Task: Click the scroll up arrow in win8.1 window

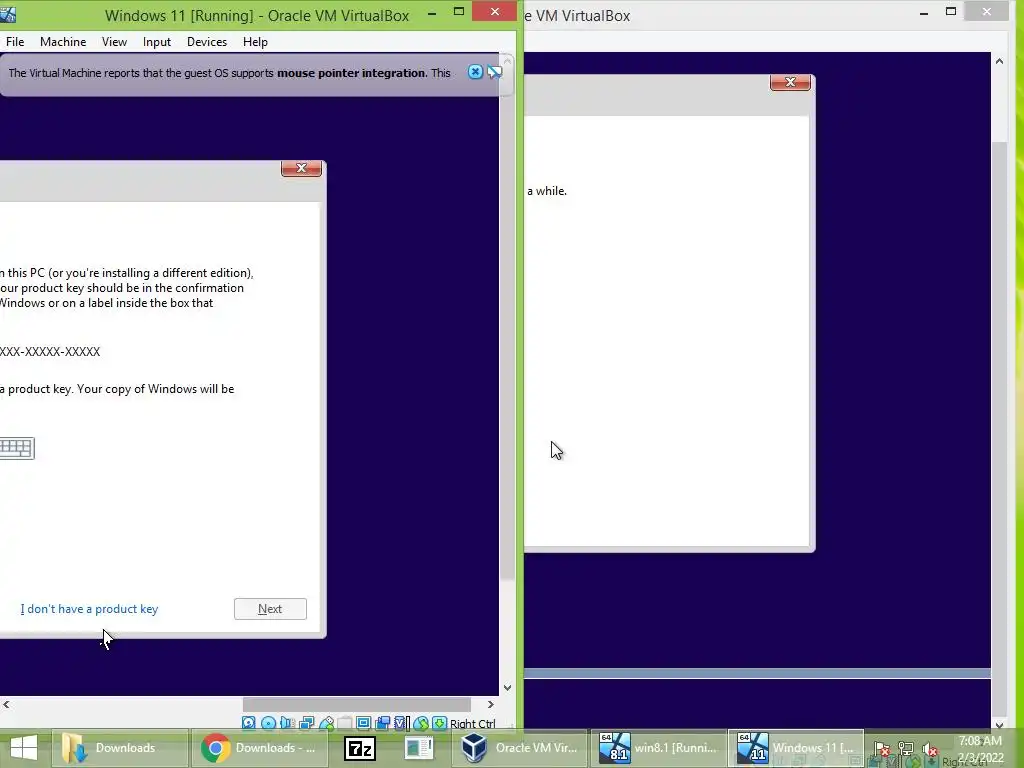Action: 999,61
